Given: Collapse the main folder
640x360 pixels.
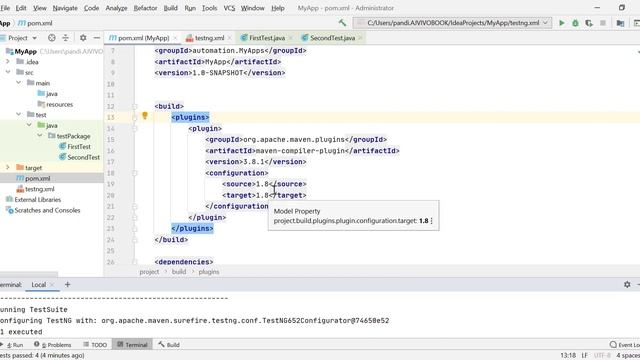Looking at the screenshot, I should [x=18, y=83].
